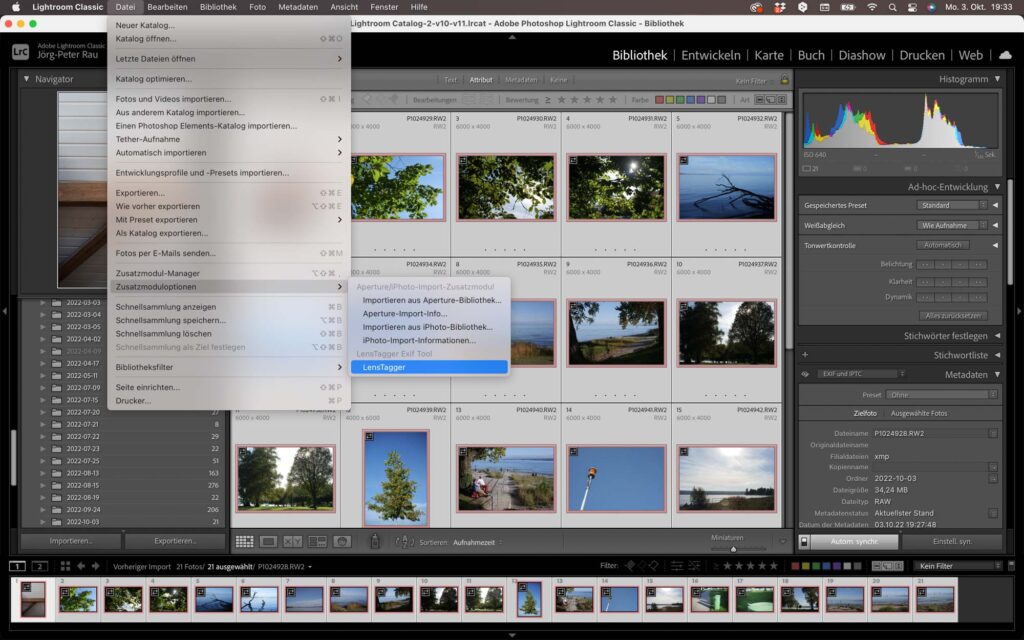Switch to the Entwickeln module
1024x640 pixels.
(711, 56)
